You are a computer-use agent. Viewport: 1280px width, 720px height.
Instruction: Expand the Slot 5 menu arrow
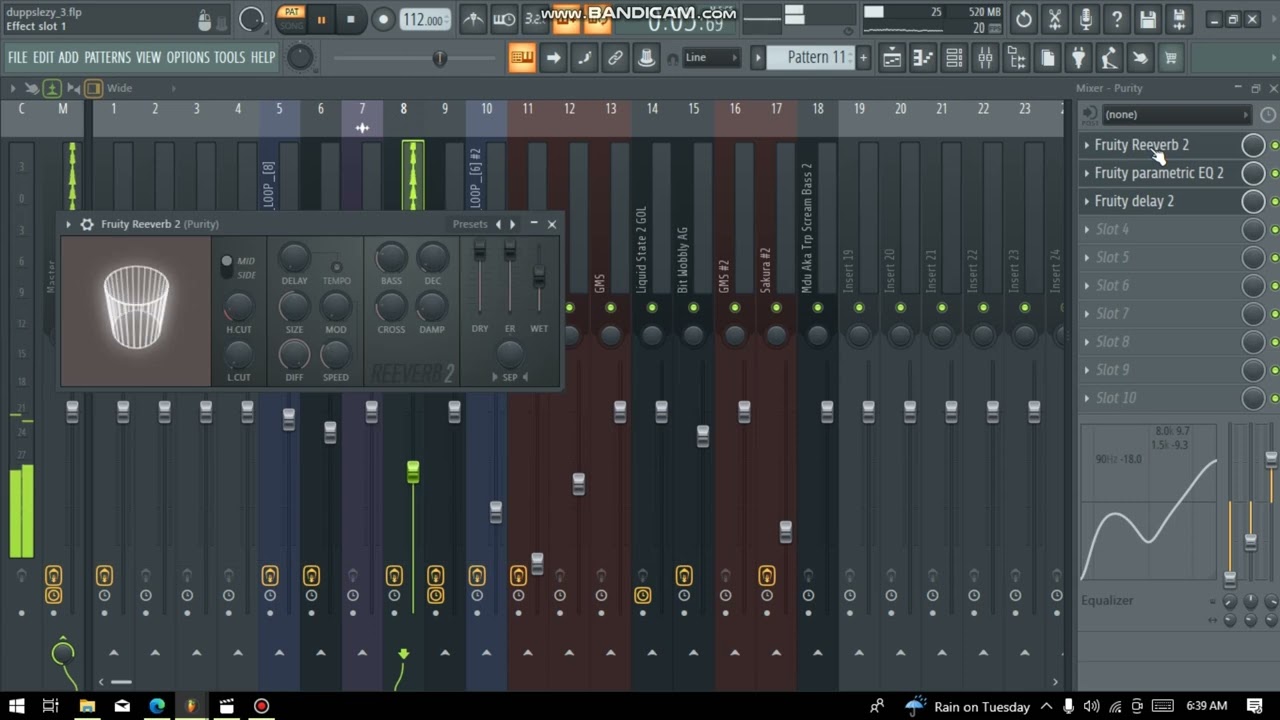point(1087,257)
